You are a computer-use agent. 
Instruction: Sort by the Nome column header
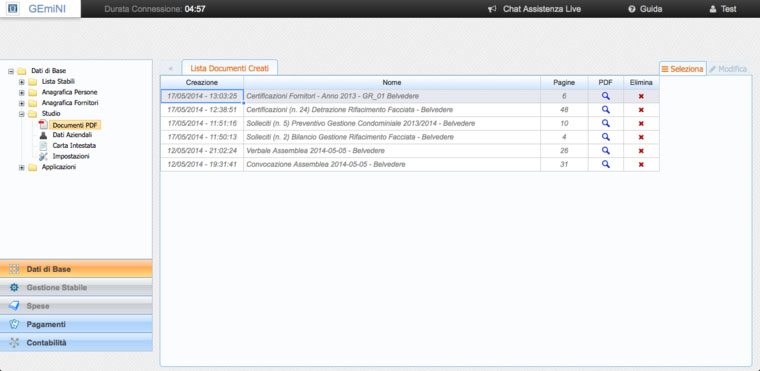[392, 82]
